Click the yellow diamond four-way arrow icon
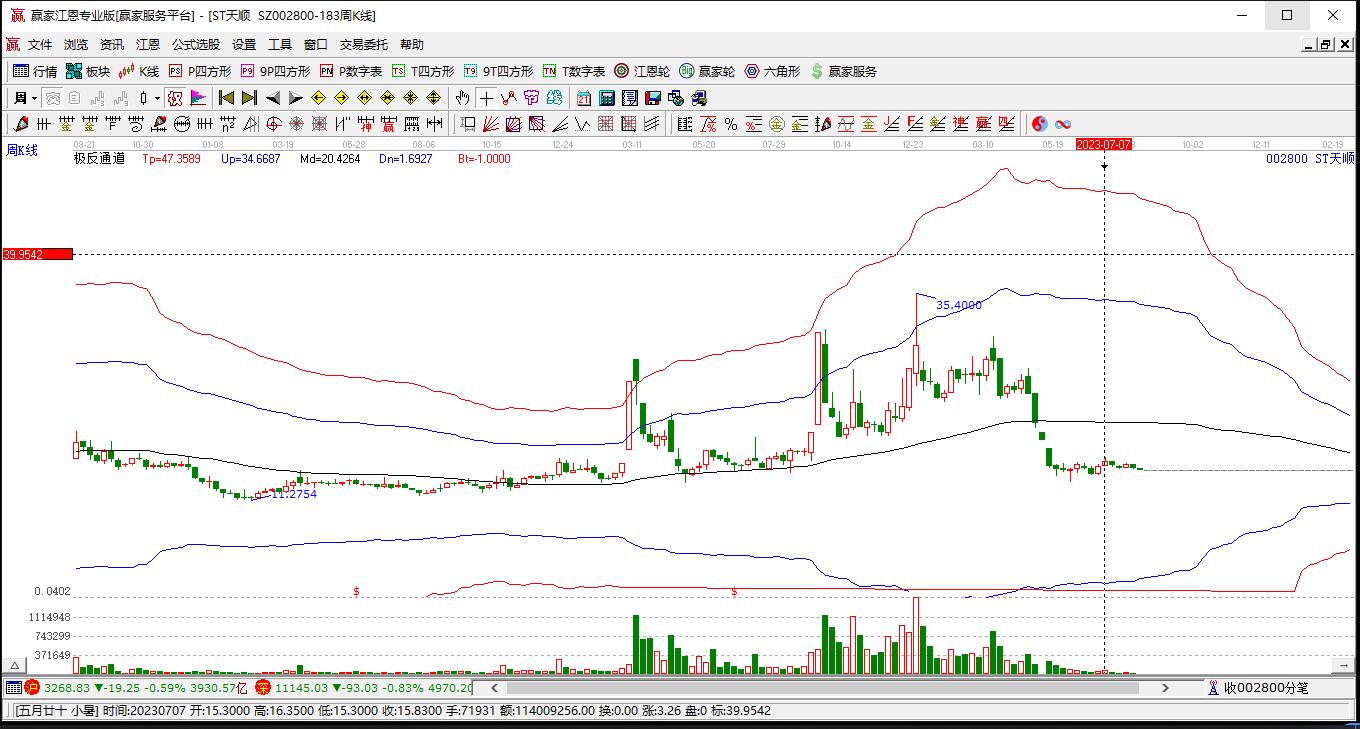Screen dimensions: 1360x729 [x=434, y=98]
